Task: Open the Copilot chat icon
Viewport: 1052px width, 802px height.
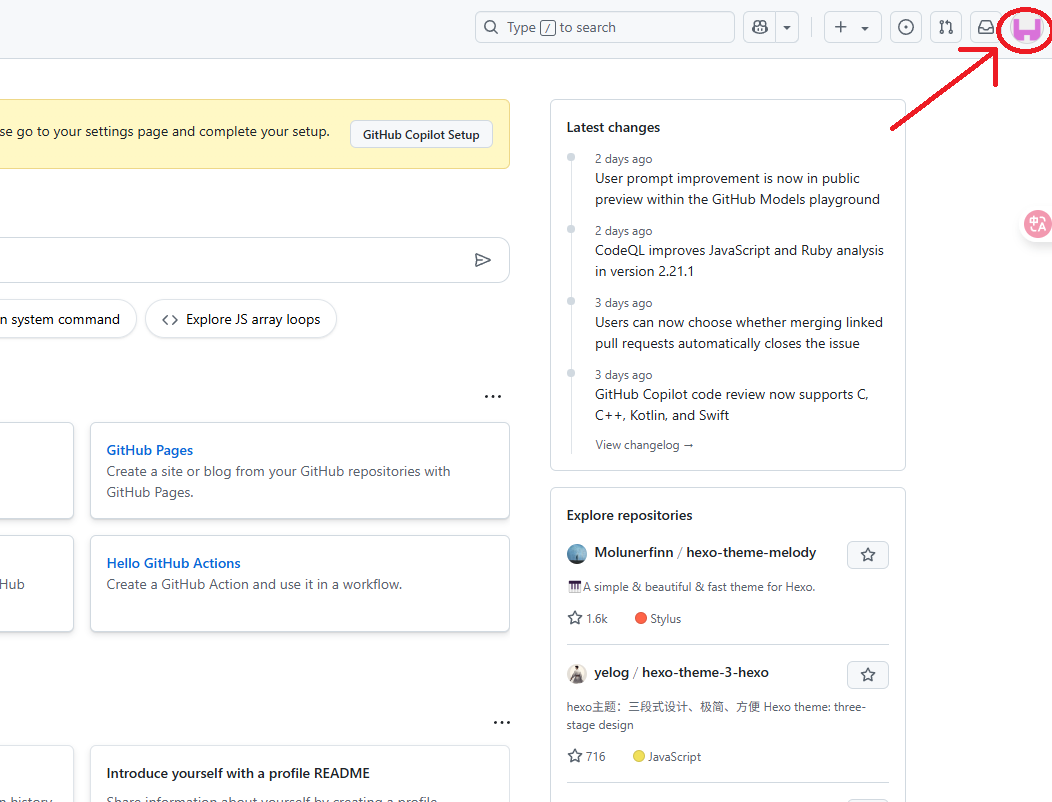Action: (x=760, y=28)
